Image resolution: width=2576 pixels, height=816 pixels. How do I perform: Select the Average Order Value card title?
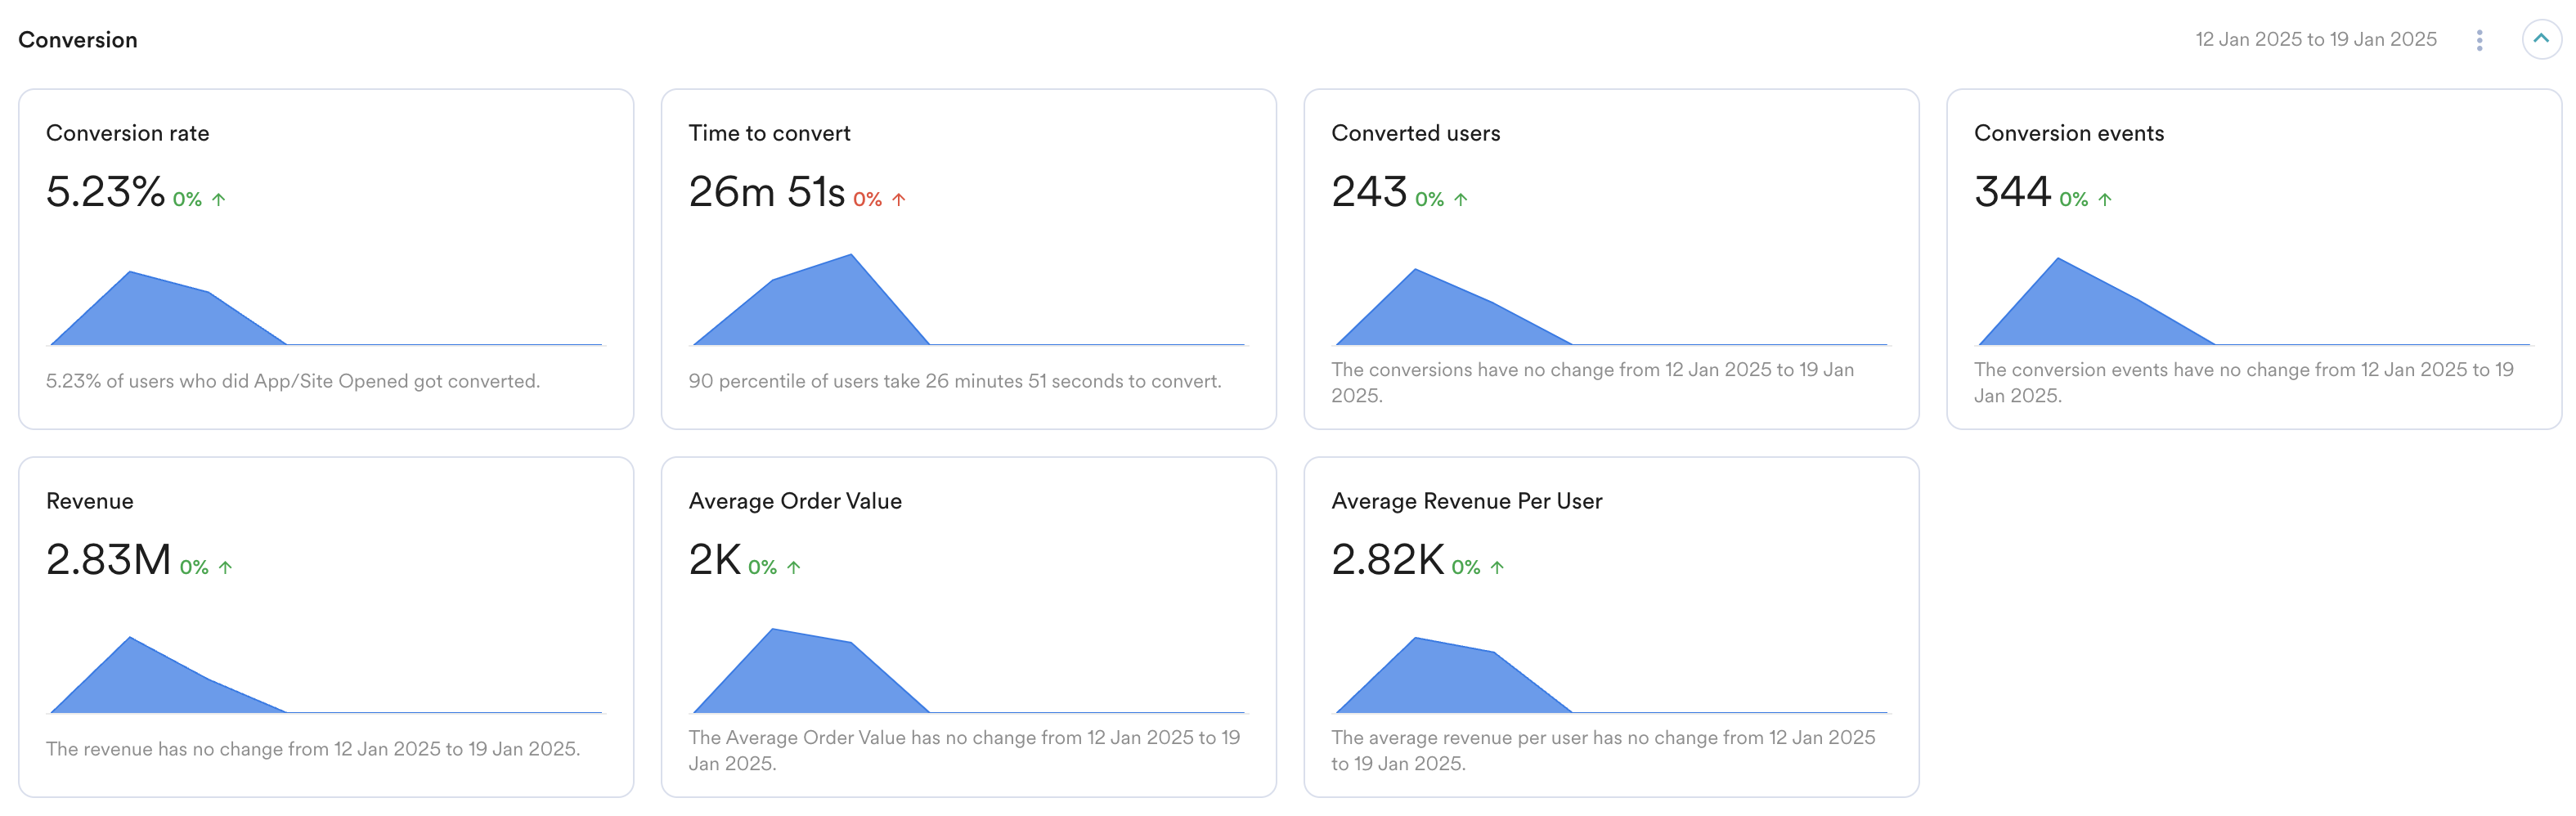pos(795,501)
